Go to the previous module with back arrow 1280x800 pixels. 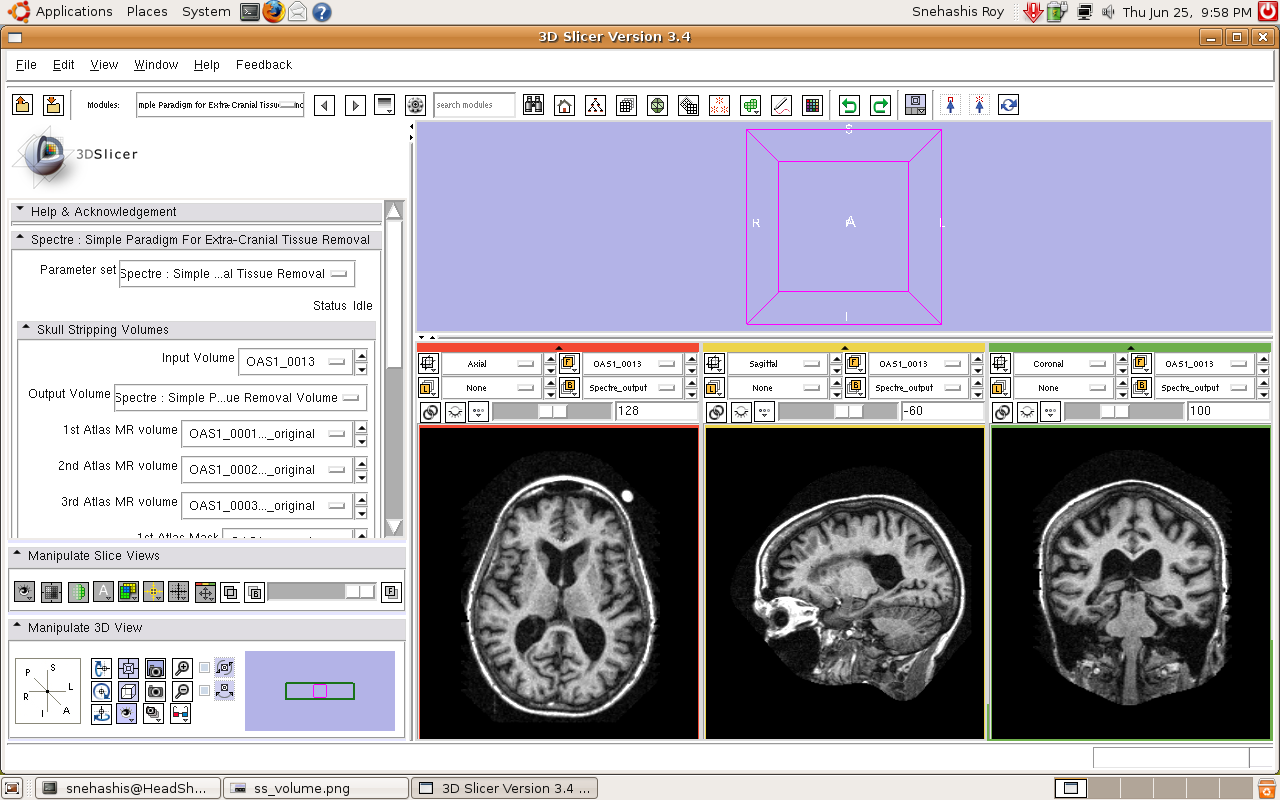324,105
